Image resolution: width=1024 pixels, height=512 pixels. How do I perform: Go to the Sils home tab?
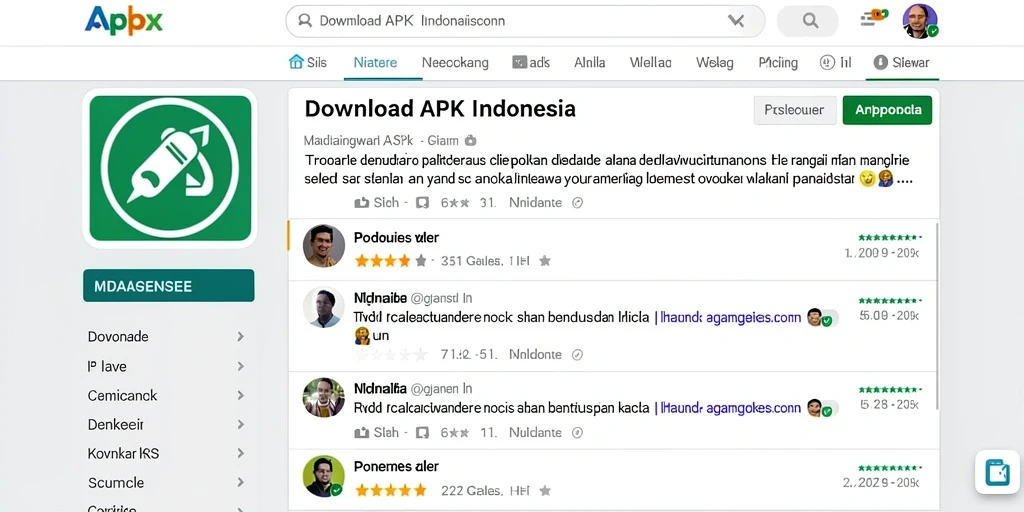click(x=308, y=63)
